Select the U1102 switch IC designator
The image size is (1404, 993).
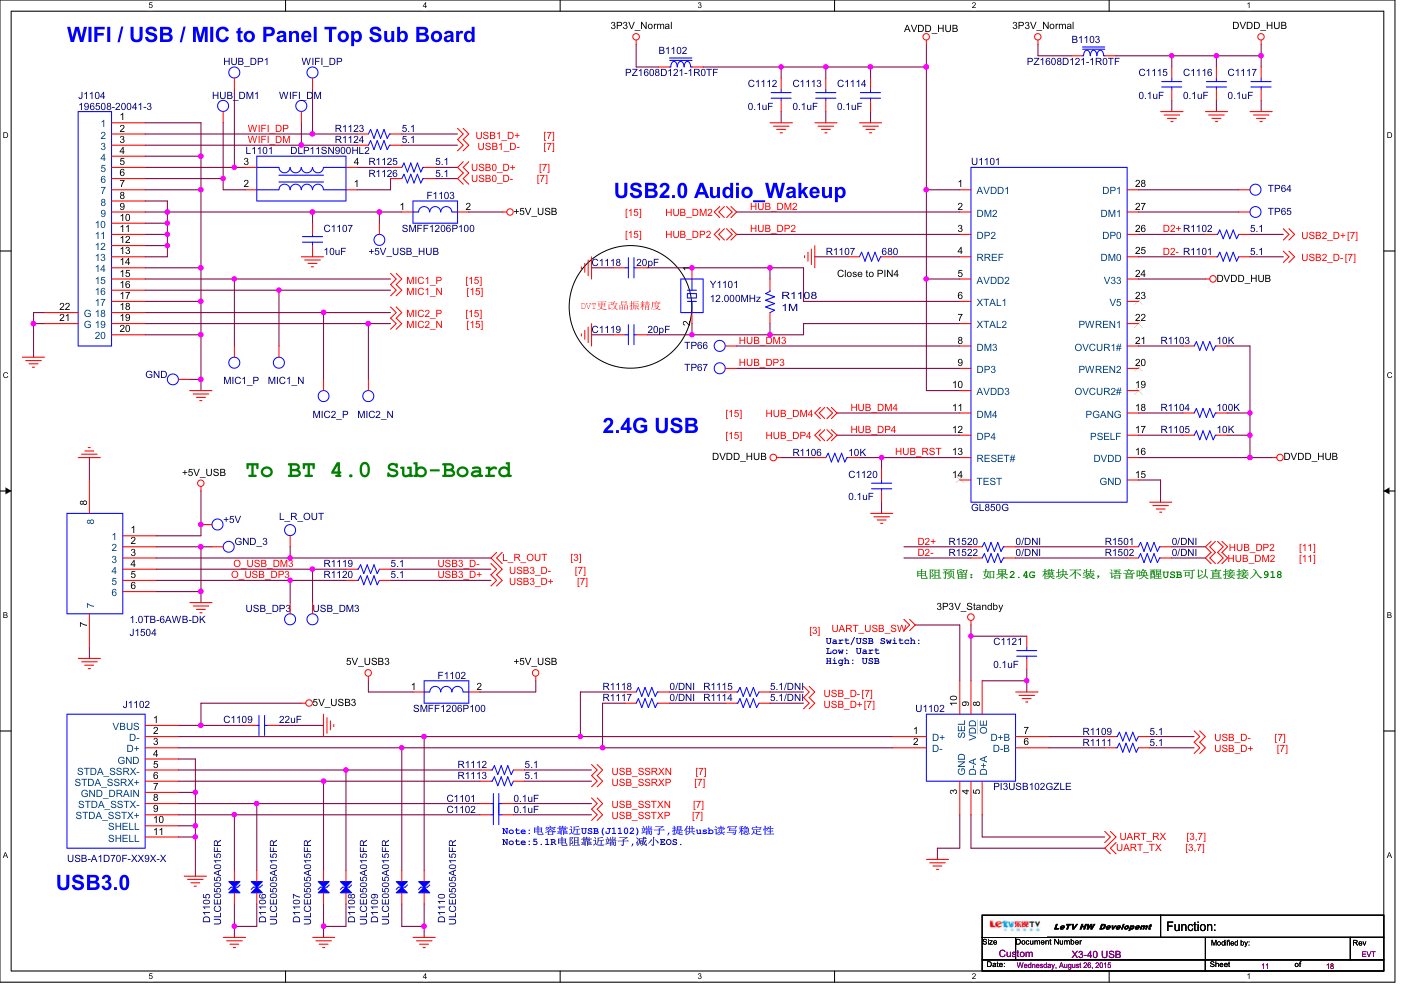(930, 709)
